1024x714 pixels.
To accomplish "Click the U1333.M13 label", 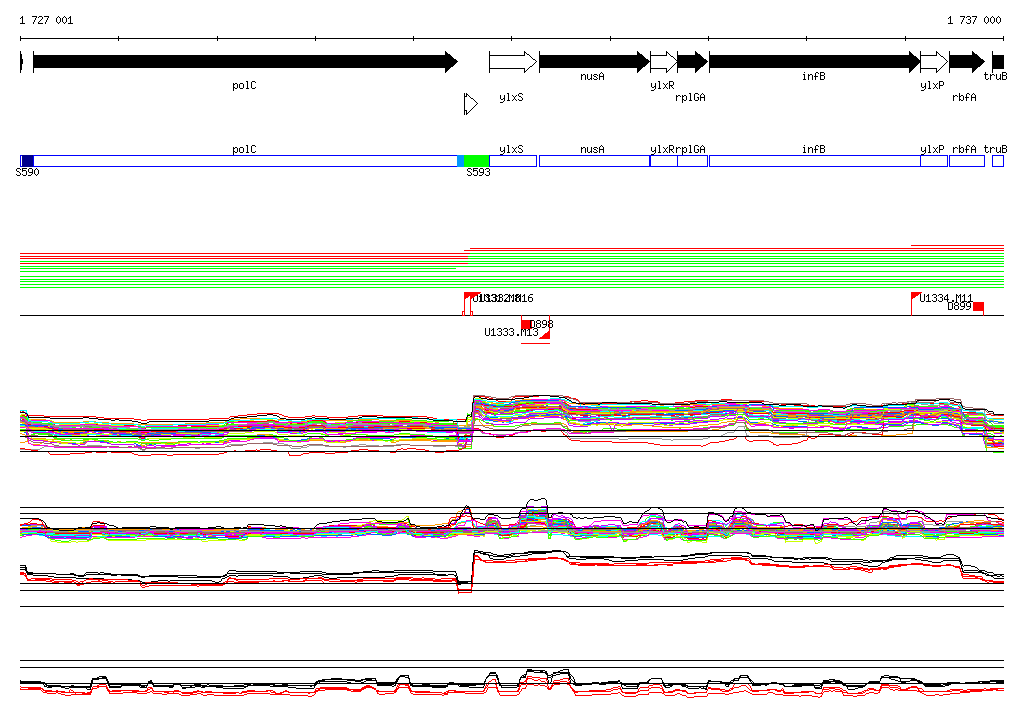I will click(511, 333).
